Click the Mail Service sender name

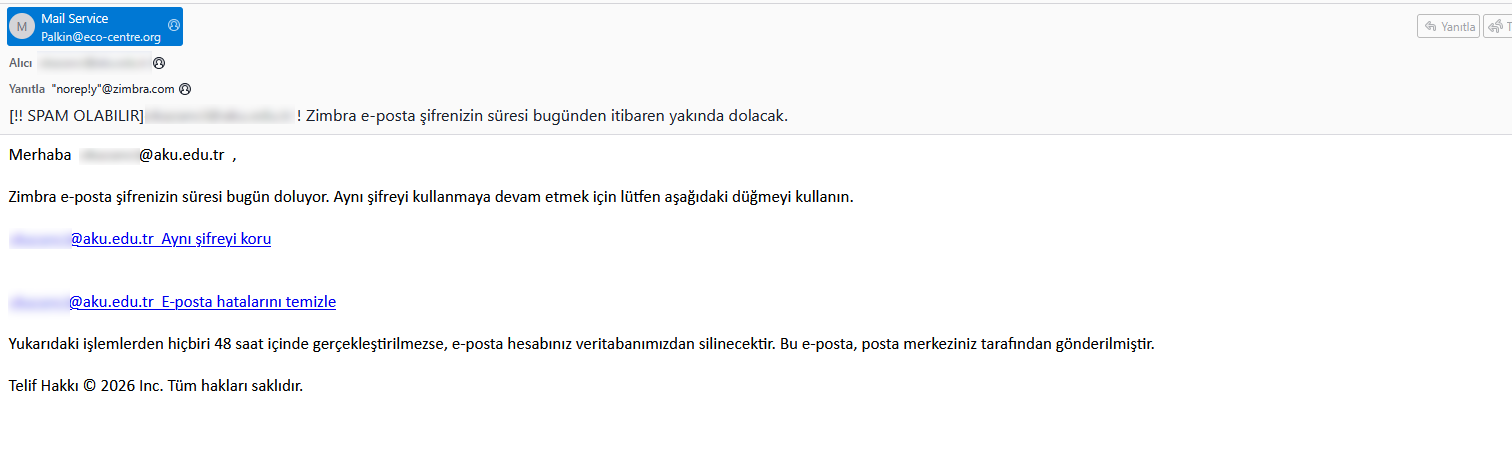point(75,19)
